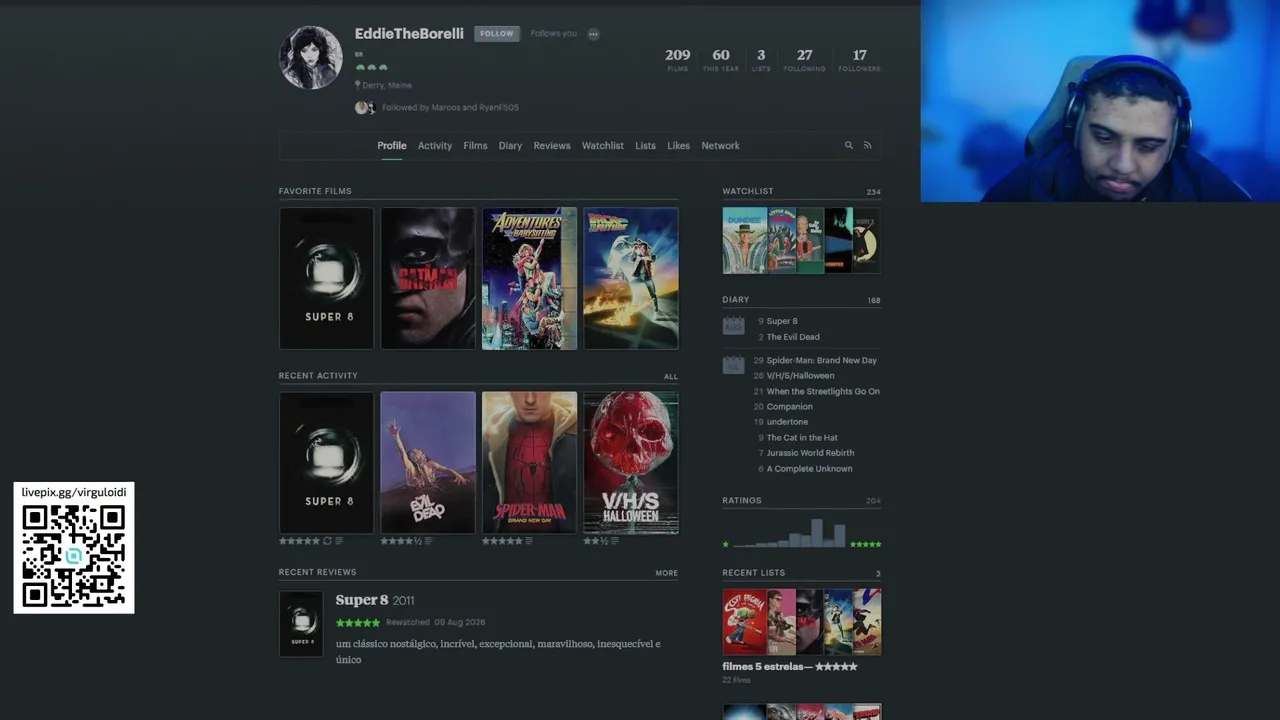Open The Evil Dead poster in Recent Activity
This screenshot has width=1280, height=720.
click(428, 462)
